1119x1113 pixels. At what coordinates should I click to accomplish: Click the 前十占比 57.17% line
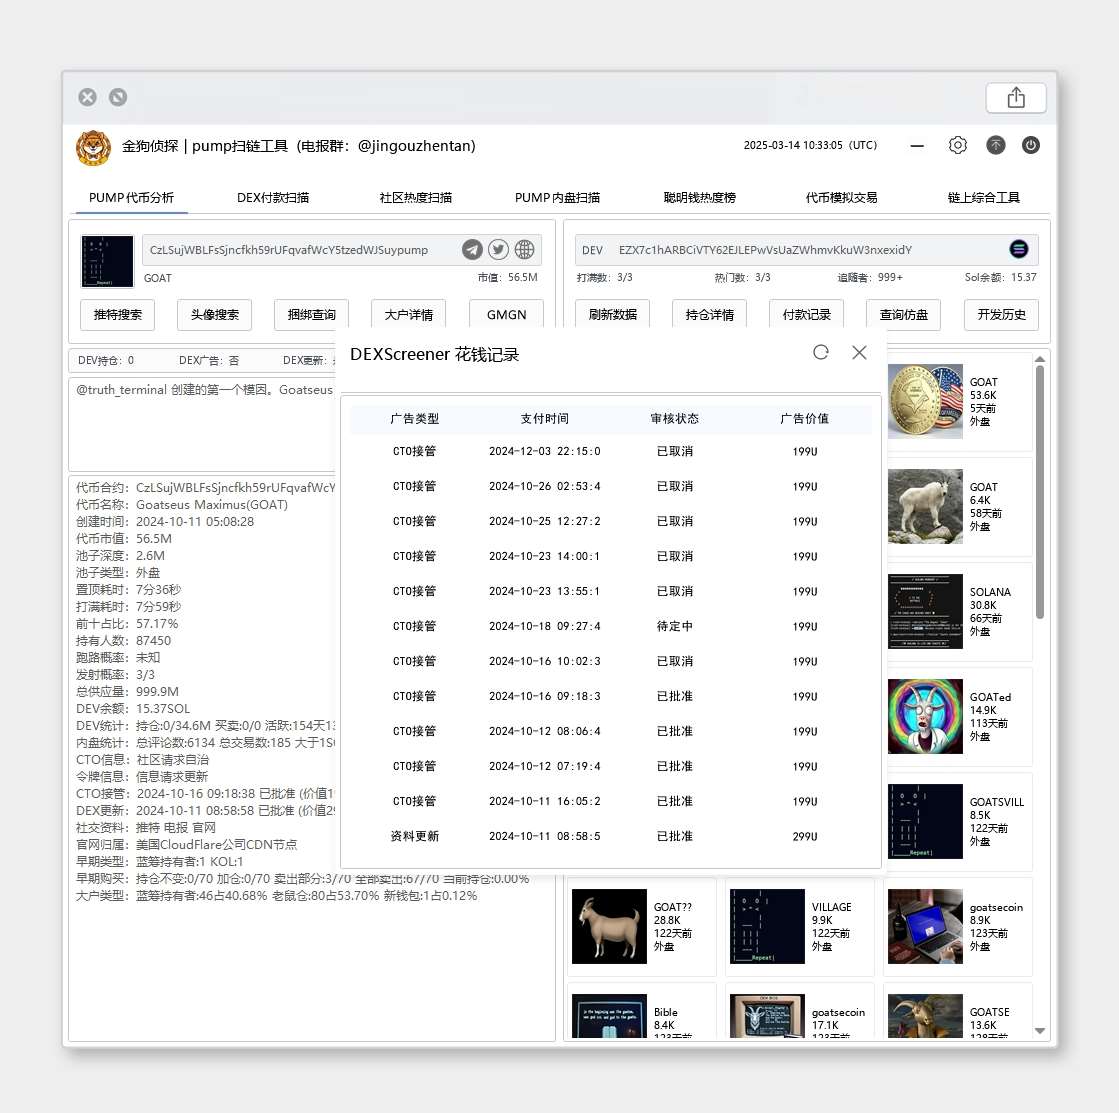(x=127, y=624)
